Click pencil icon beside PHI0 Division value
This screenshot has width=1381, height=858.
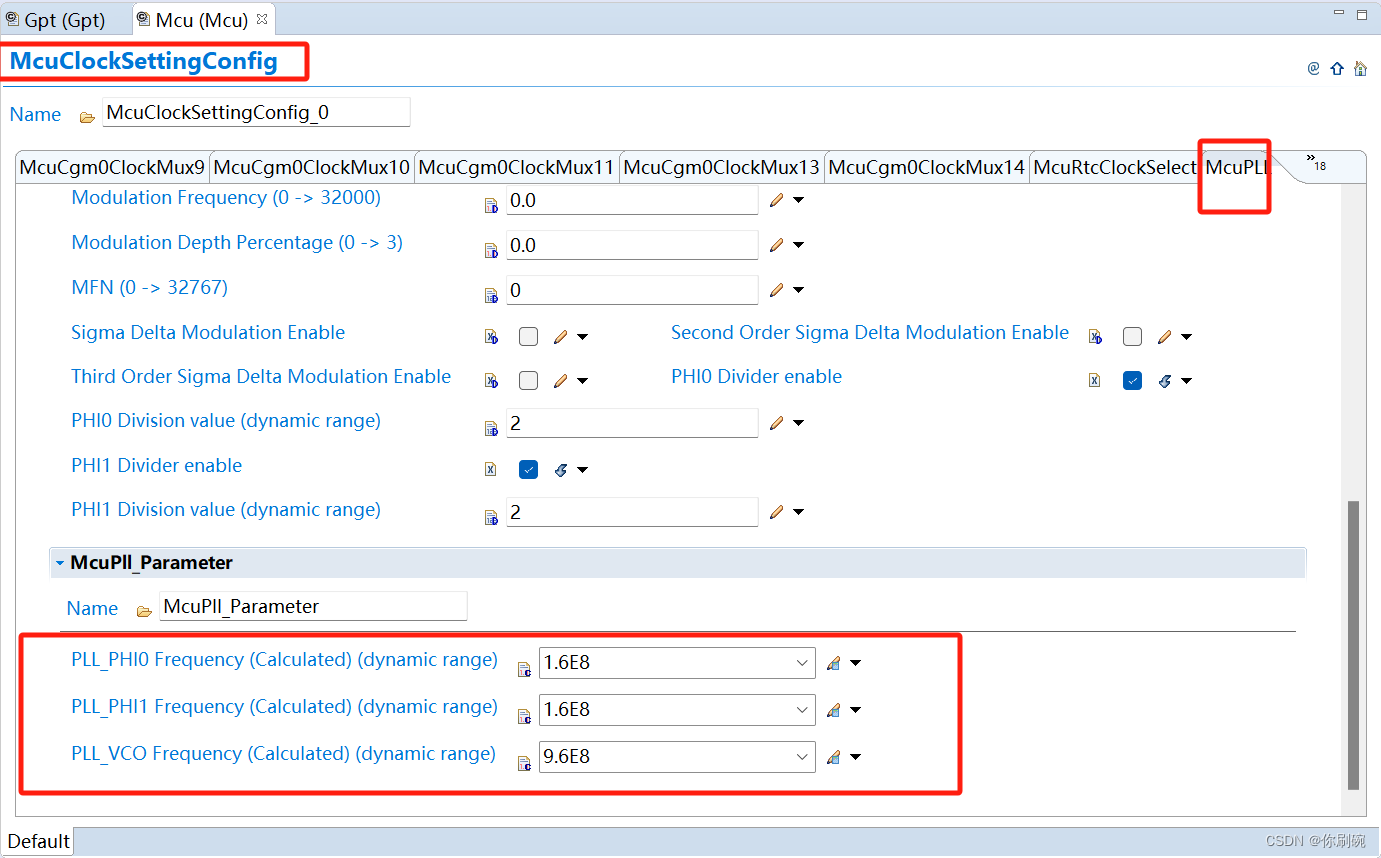click(777, 423)
